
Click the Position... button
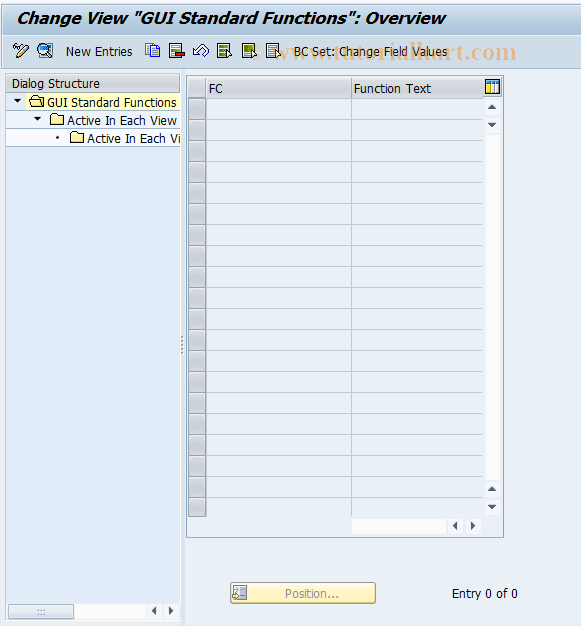click(303, 593)
